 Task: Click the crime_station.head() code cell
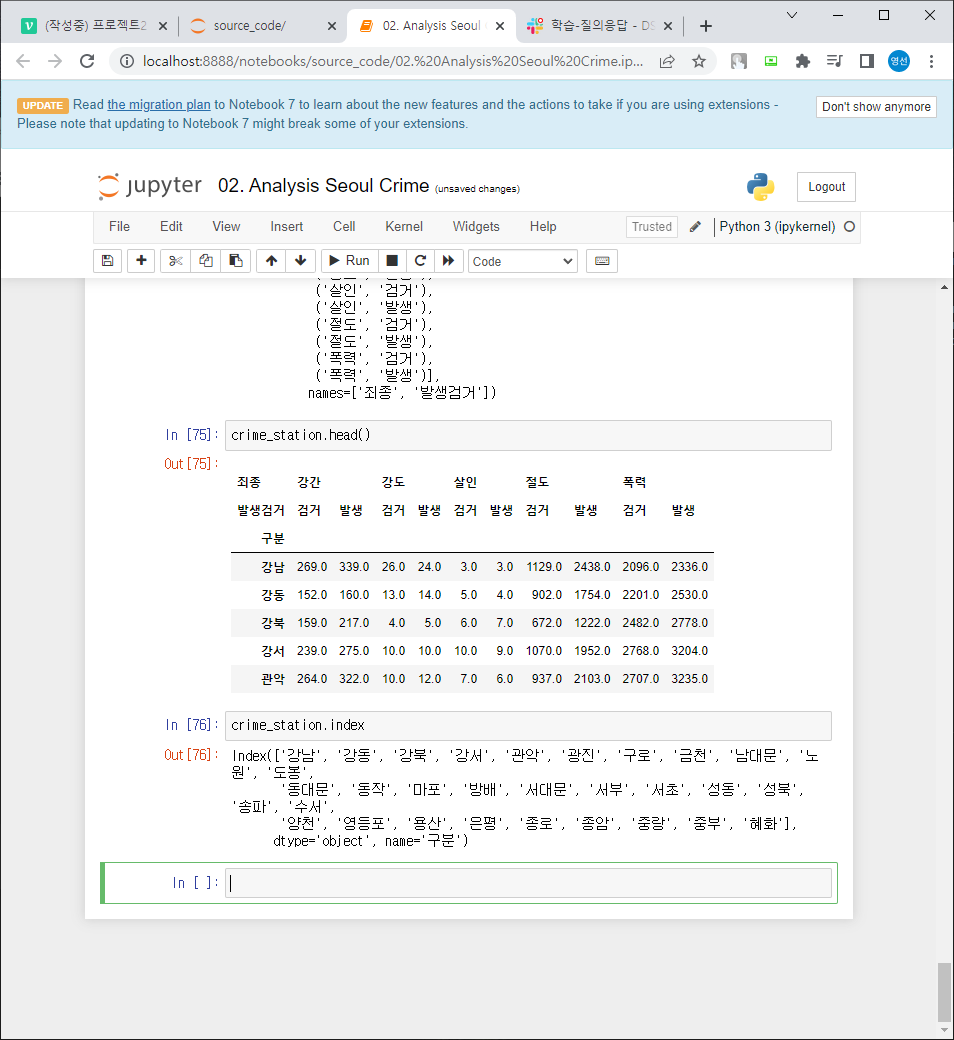528,435
